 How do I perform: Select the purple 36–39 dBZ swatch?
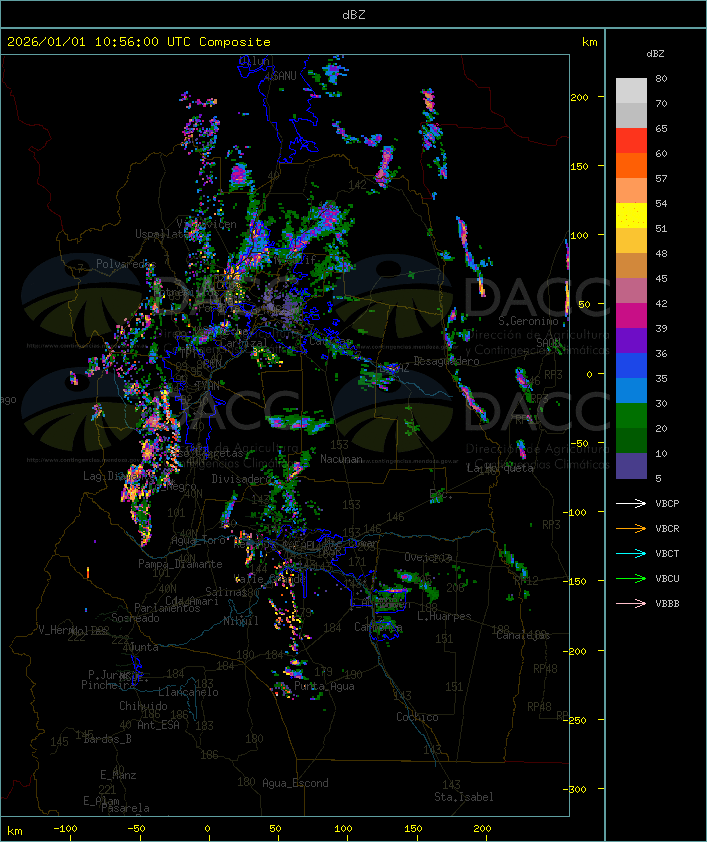[631, 341]
